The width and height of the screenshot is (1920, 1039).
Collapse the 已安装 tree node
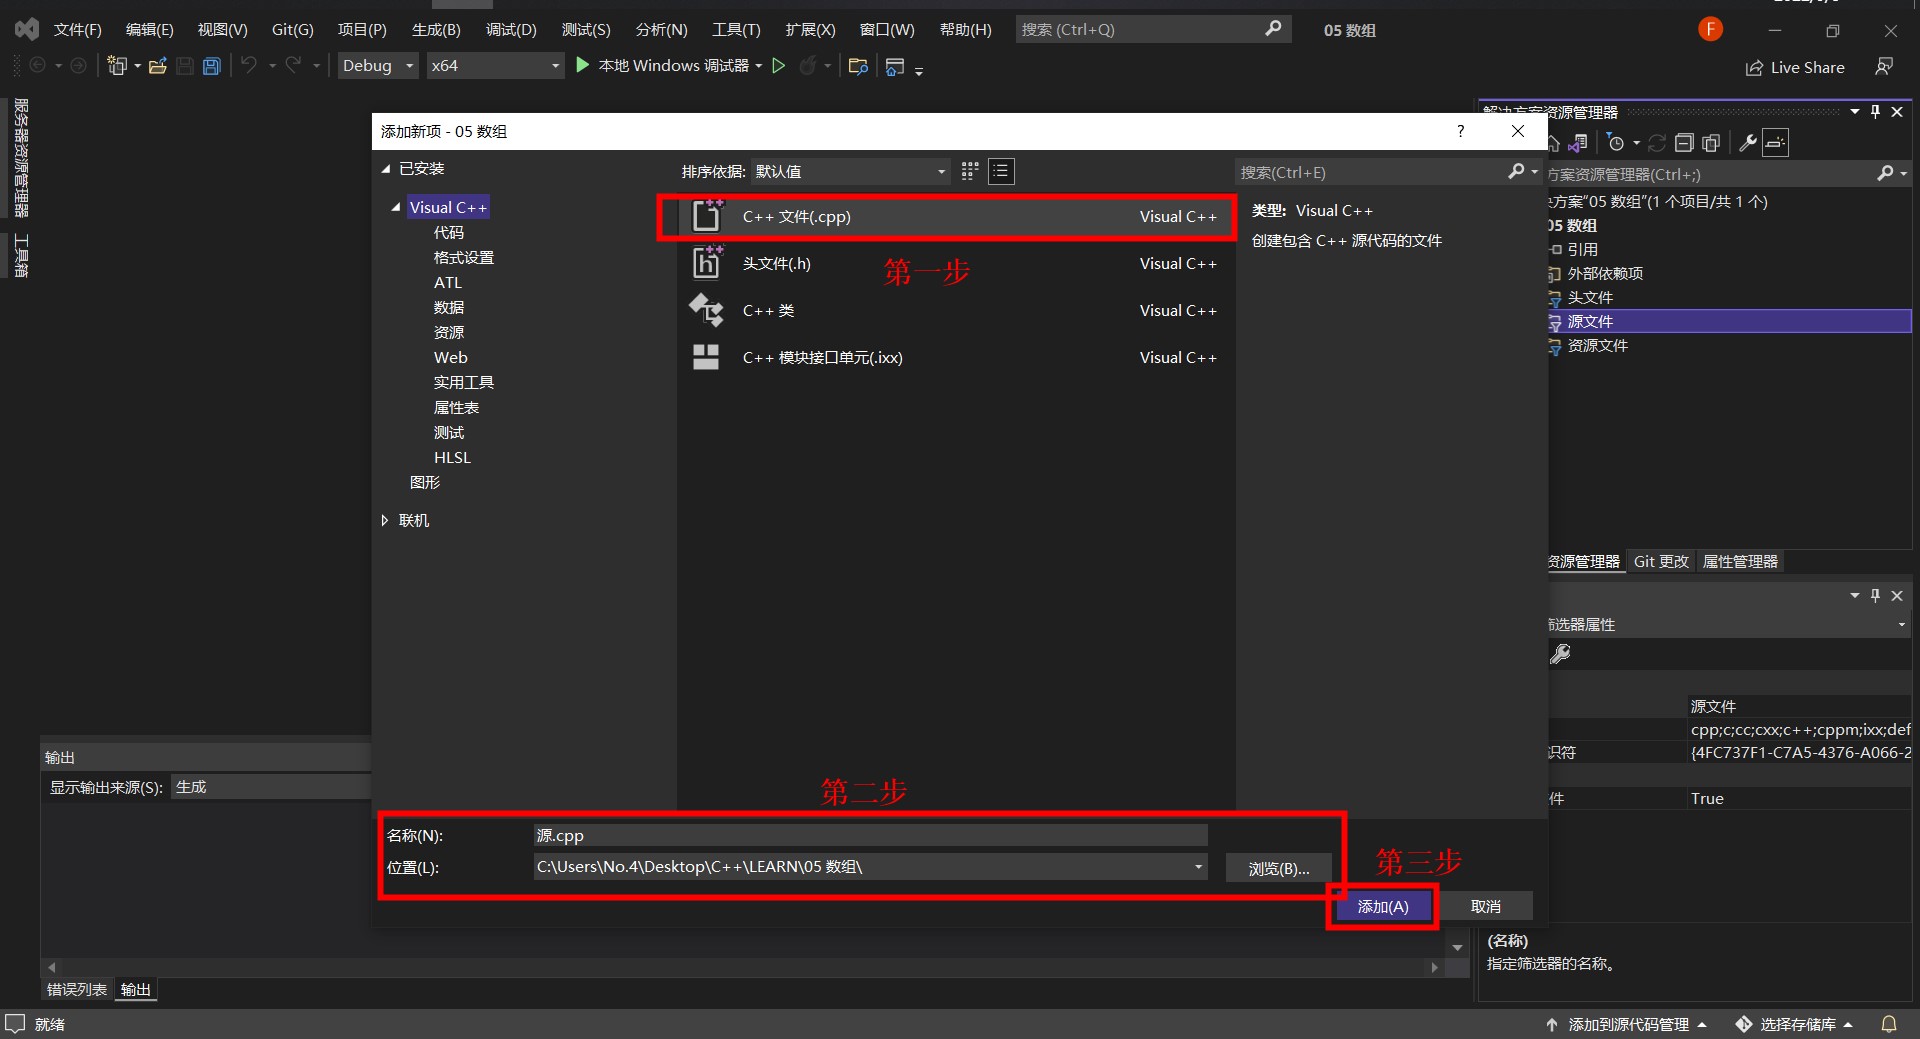click(386, 169)
